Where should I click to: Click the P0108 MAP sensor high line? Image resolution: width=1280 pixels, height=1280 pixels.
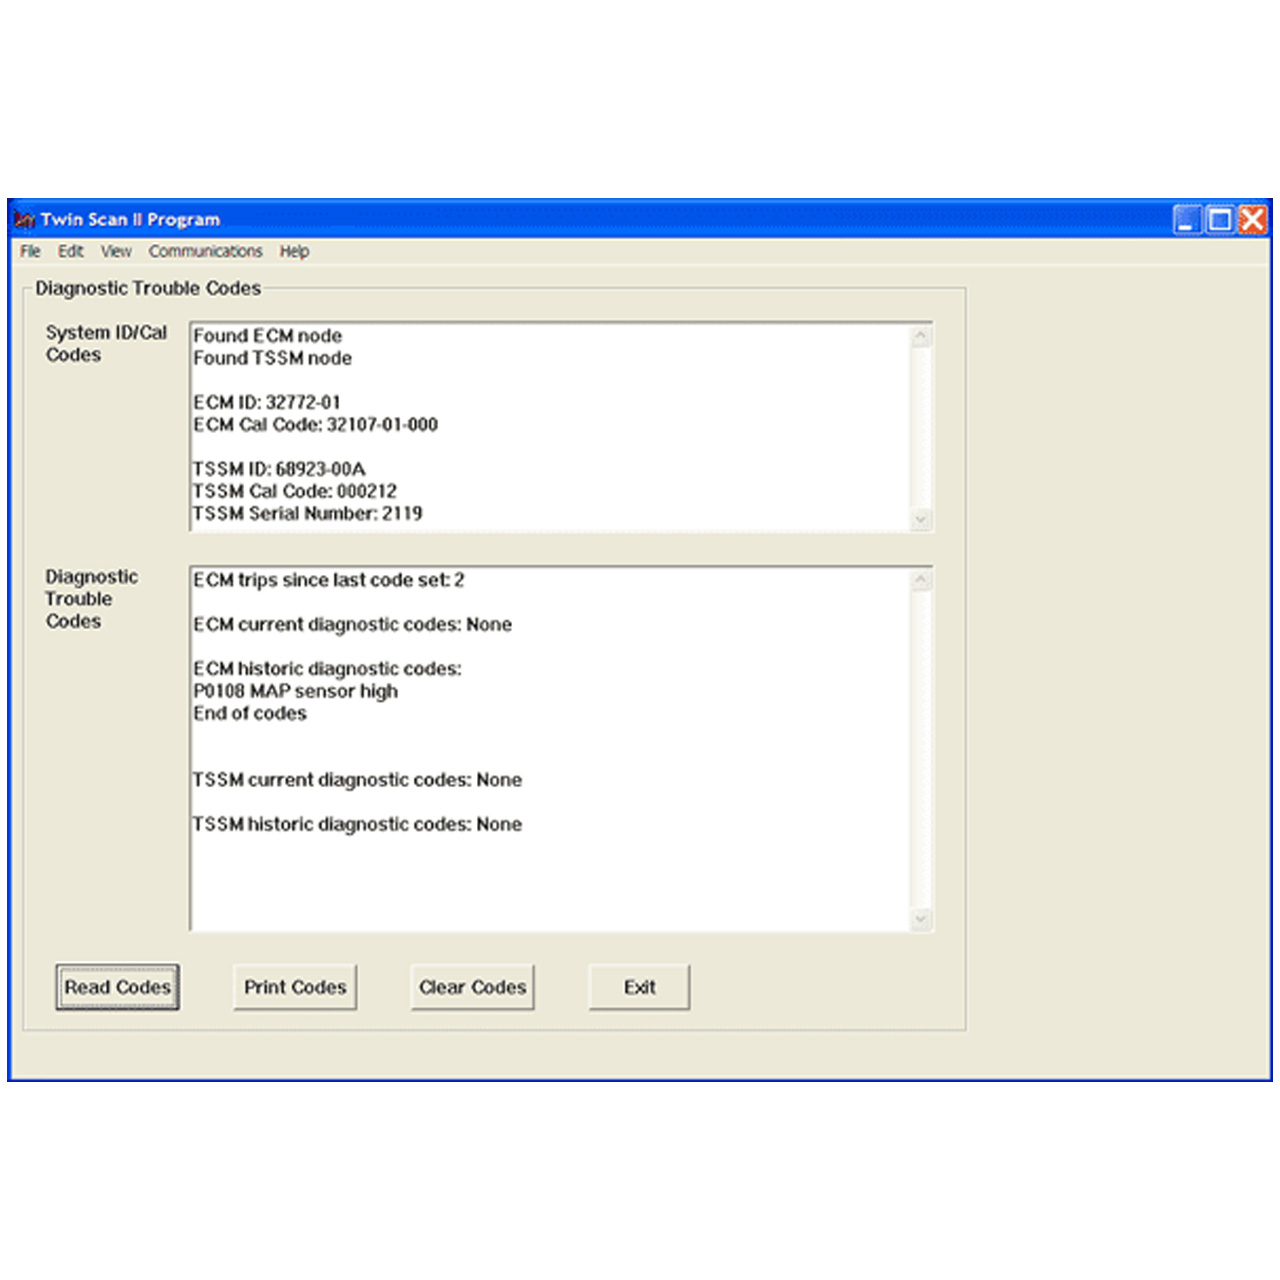296,692
